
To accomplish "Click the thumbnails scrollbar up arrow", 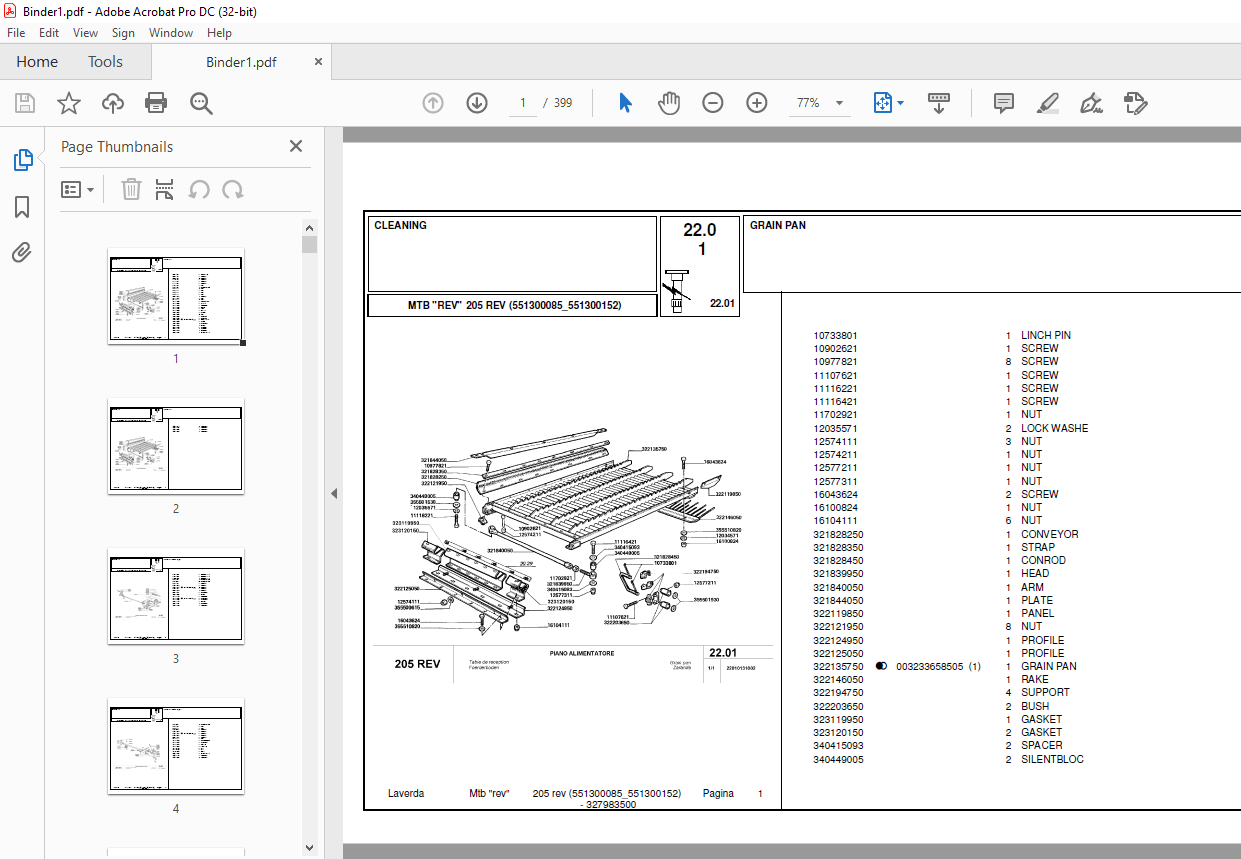I will [x=310, y=229].
